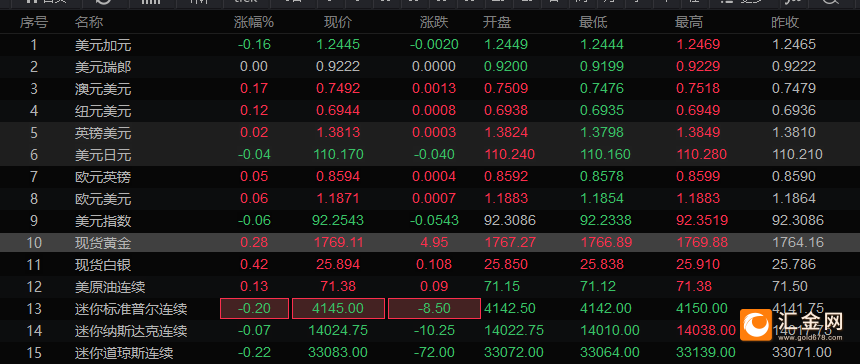Click the 昨收 column header
Screen dimensions: 860x364
[x=785, y=22]
